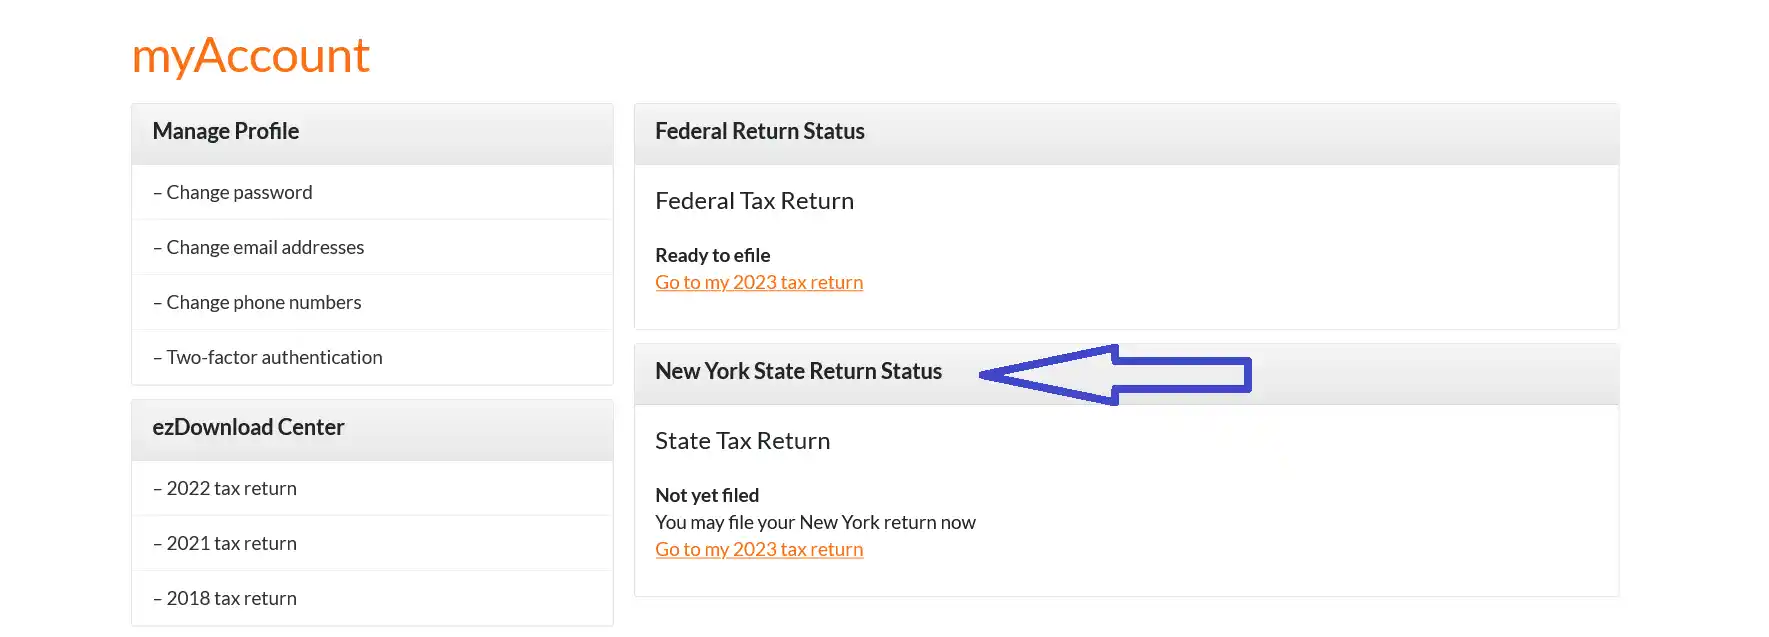
Task: Download the 2021 tax return
Action: [x=231, y=543]
